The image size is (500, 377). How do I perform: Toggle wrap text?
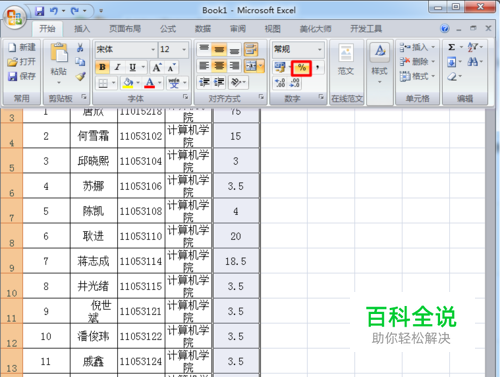tap(251, 49)
